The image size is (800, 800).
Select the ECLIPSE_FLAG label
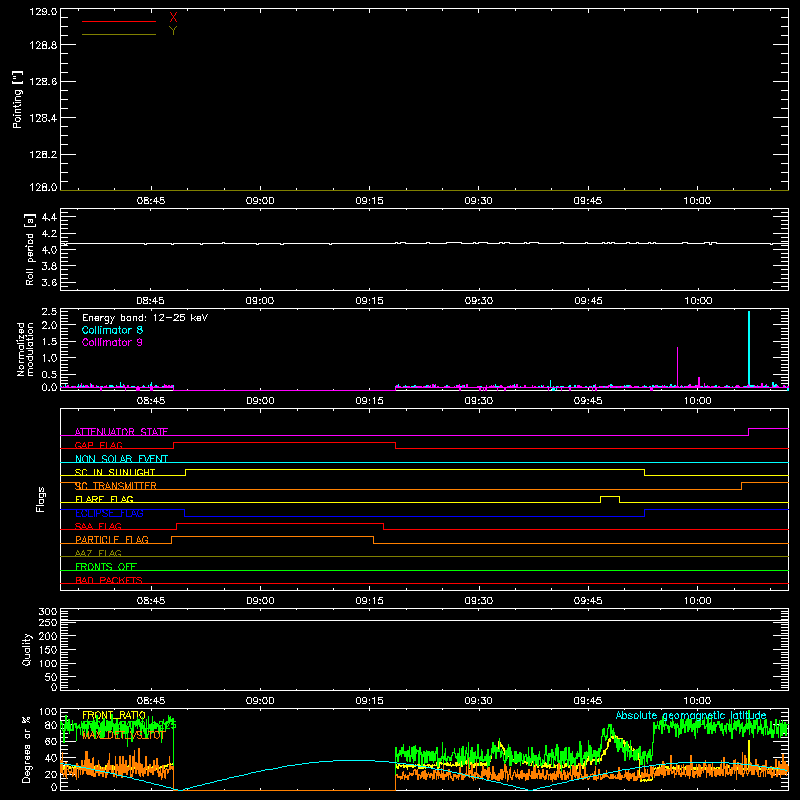pos(109,513)
